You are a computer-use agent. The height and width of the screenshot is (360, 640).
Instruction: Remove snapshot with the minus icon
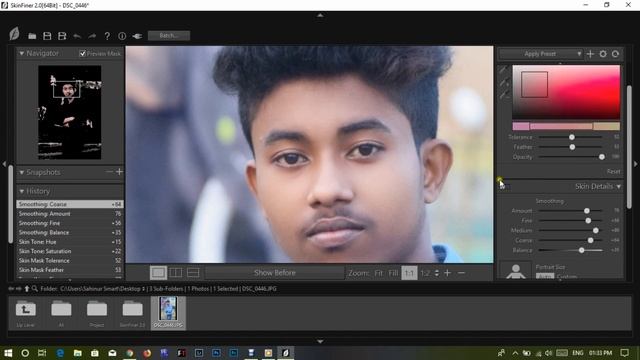[109, 172]
